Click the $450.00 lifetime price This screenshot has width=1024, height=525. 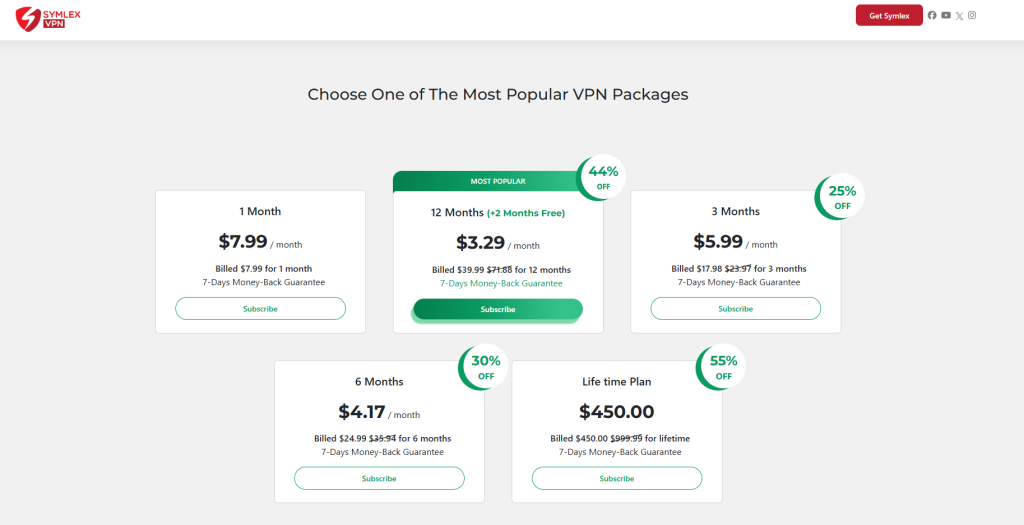tap(616, 412)
